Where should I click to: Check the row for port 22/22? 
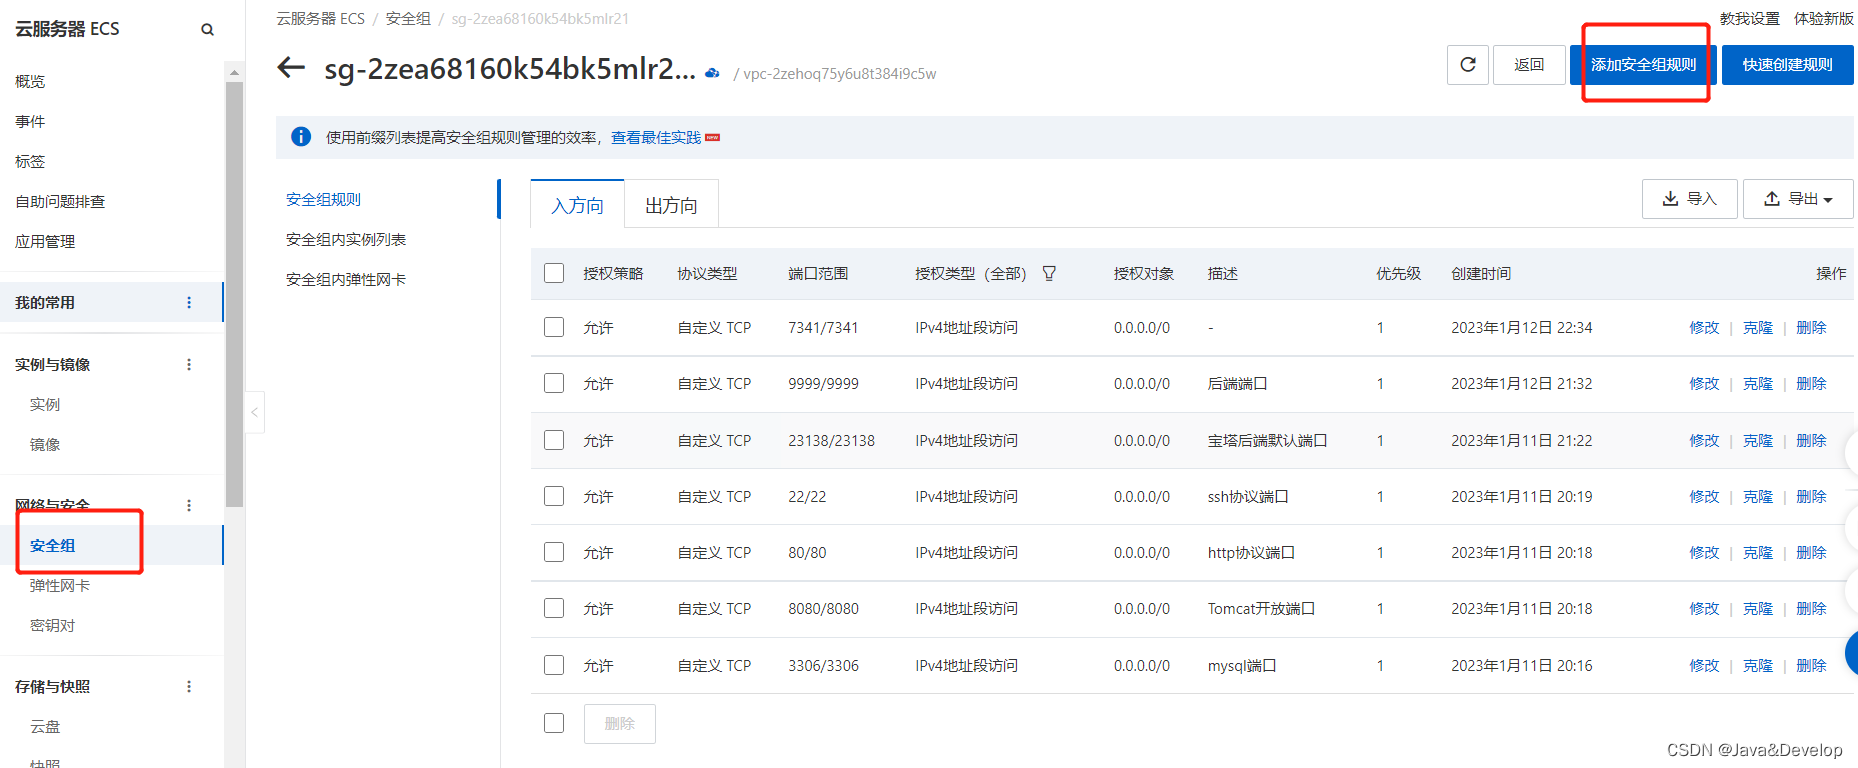(554, 496)
